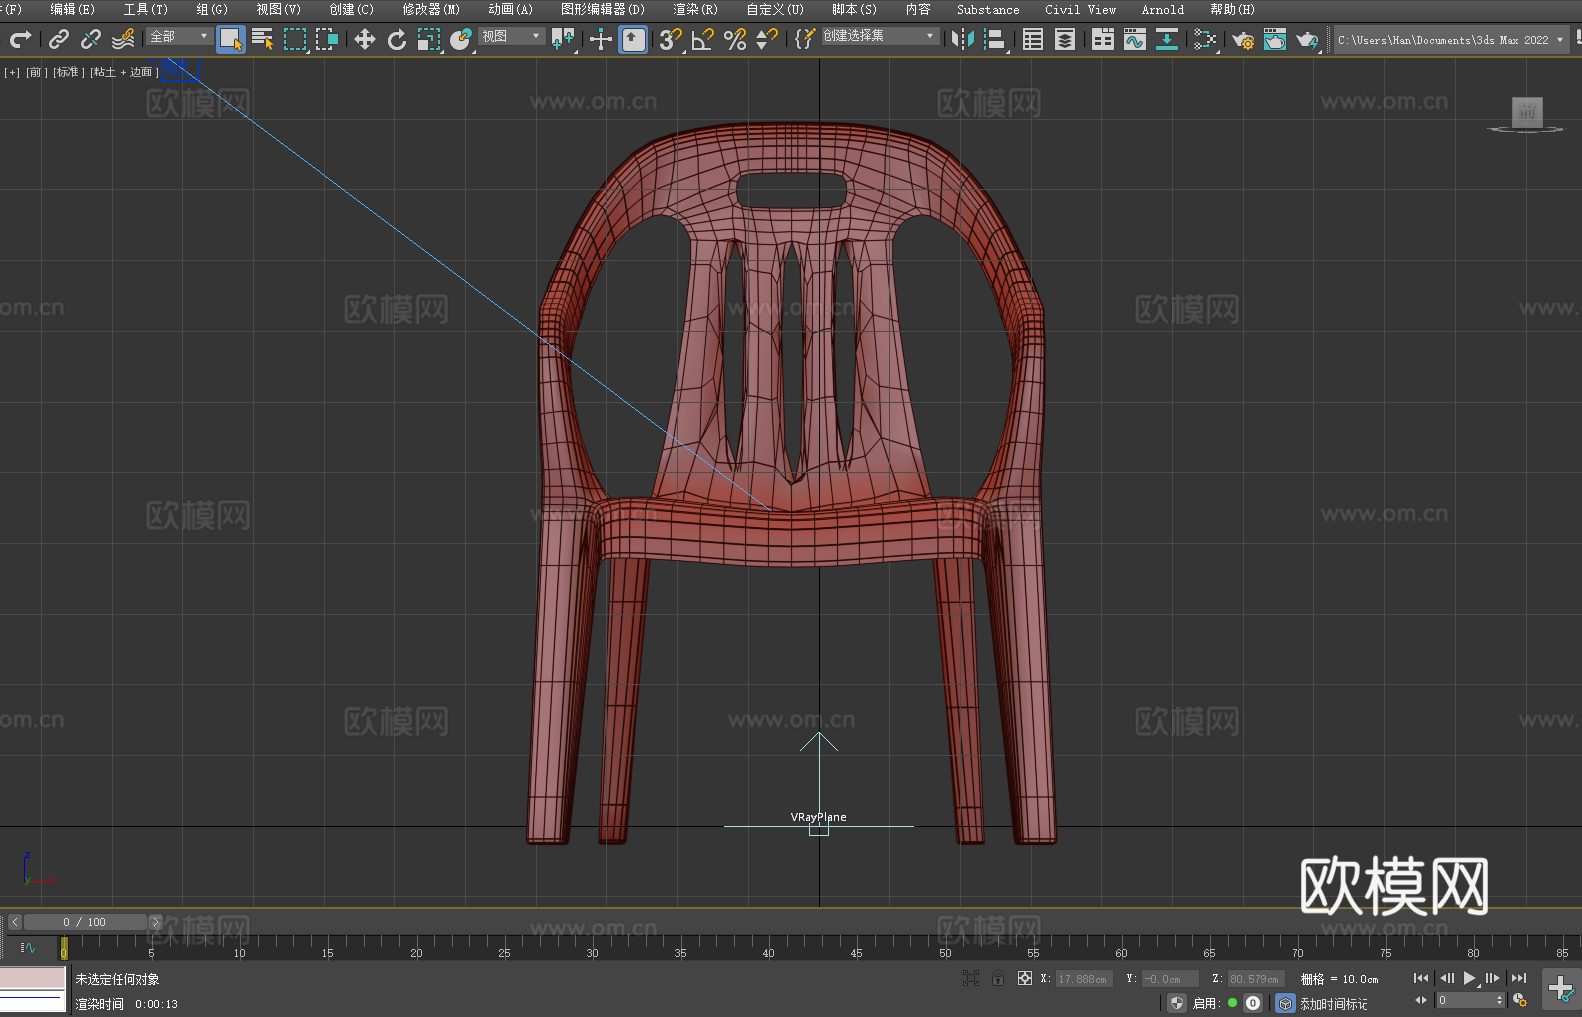Viewport: 1582px width, 1017px height.
Task: Click time slider previous frame arrow
Action: coord(15,922)
